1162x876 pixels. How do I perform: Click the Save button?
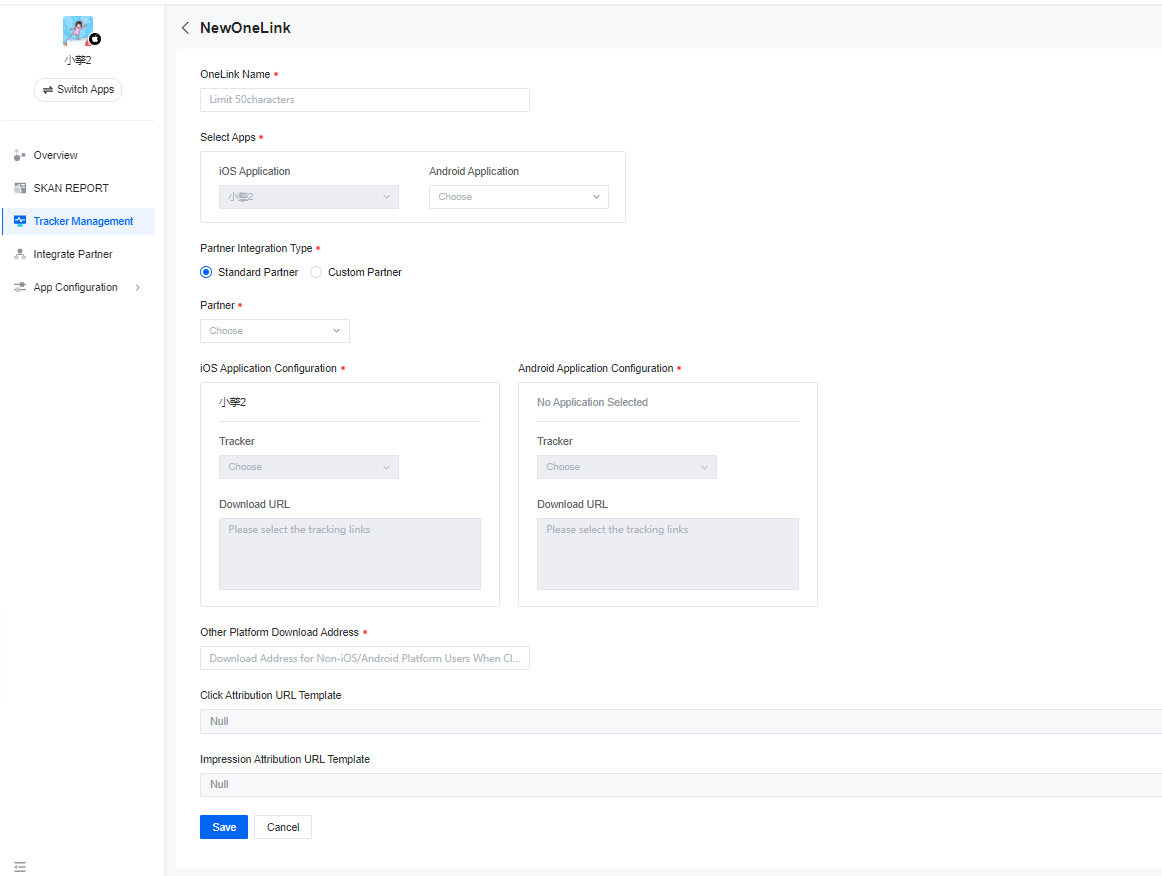[x=223, y=827]
